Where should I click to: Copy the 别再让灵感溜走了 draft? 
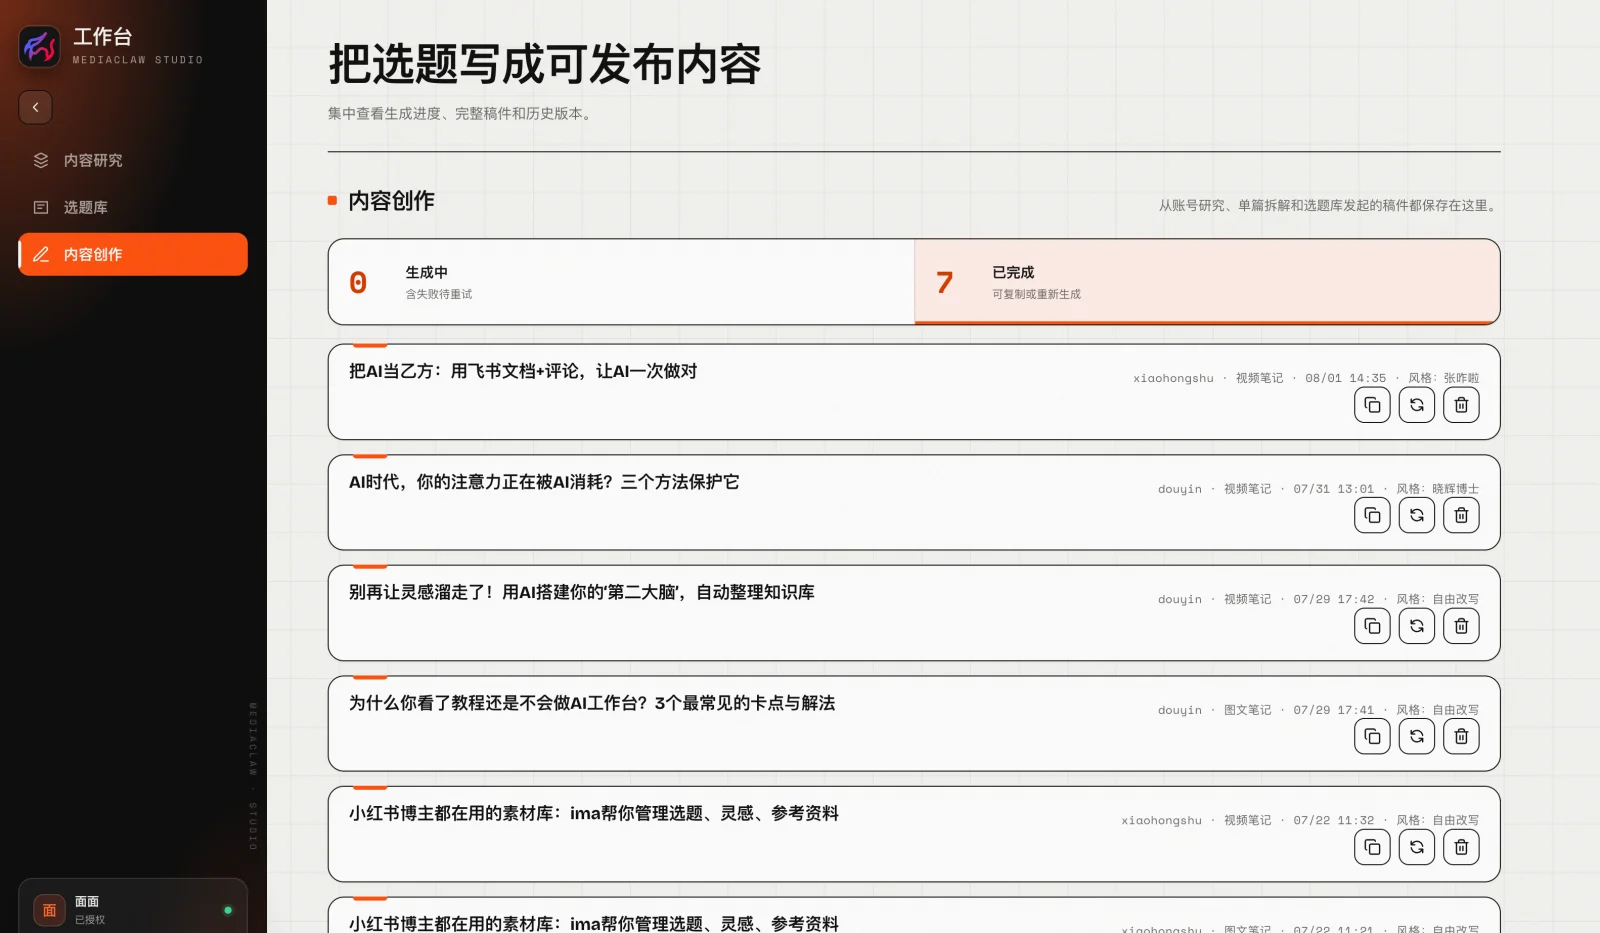tap(1372, 626)
